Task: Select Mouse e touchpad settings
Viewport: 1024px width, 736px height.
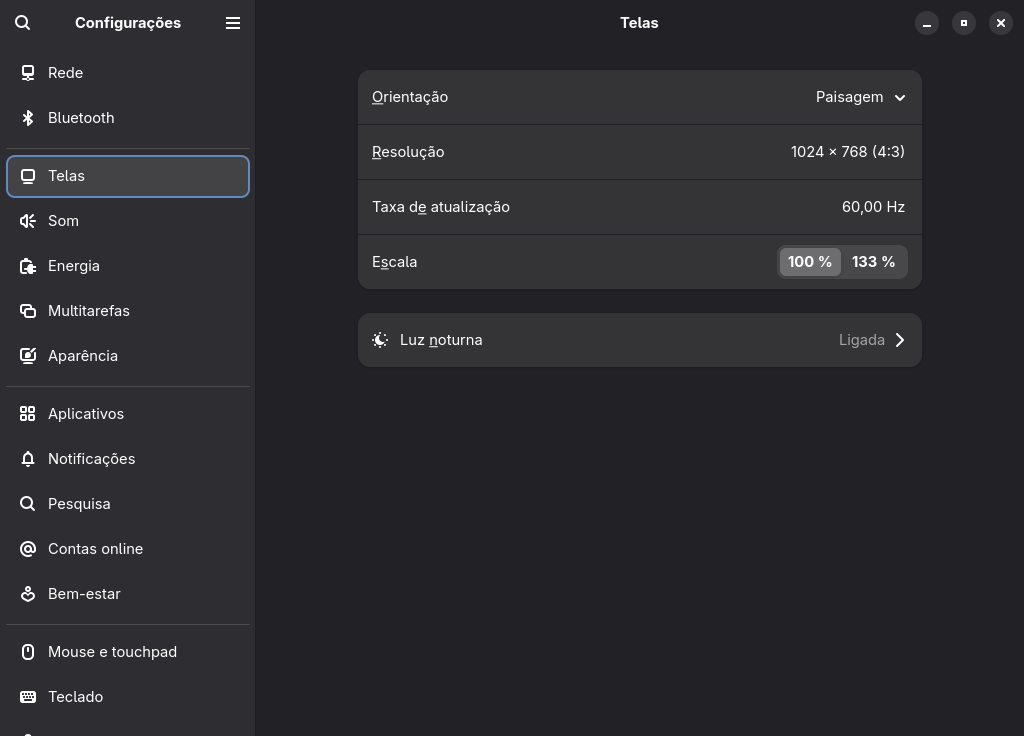Action: (x=112, y=652)
